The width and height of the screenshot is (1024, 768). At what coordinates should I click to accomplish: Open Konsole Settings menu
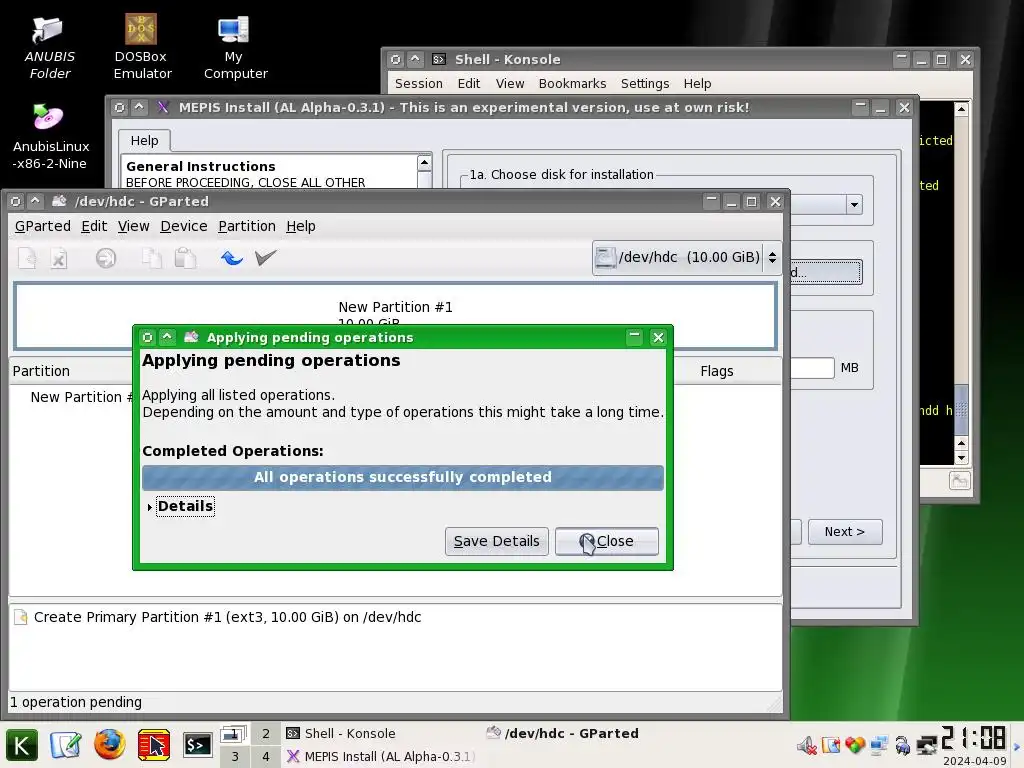(645, 84)
